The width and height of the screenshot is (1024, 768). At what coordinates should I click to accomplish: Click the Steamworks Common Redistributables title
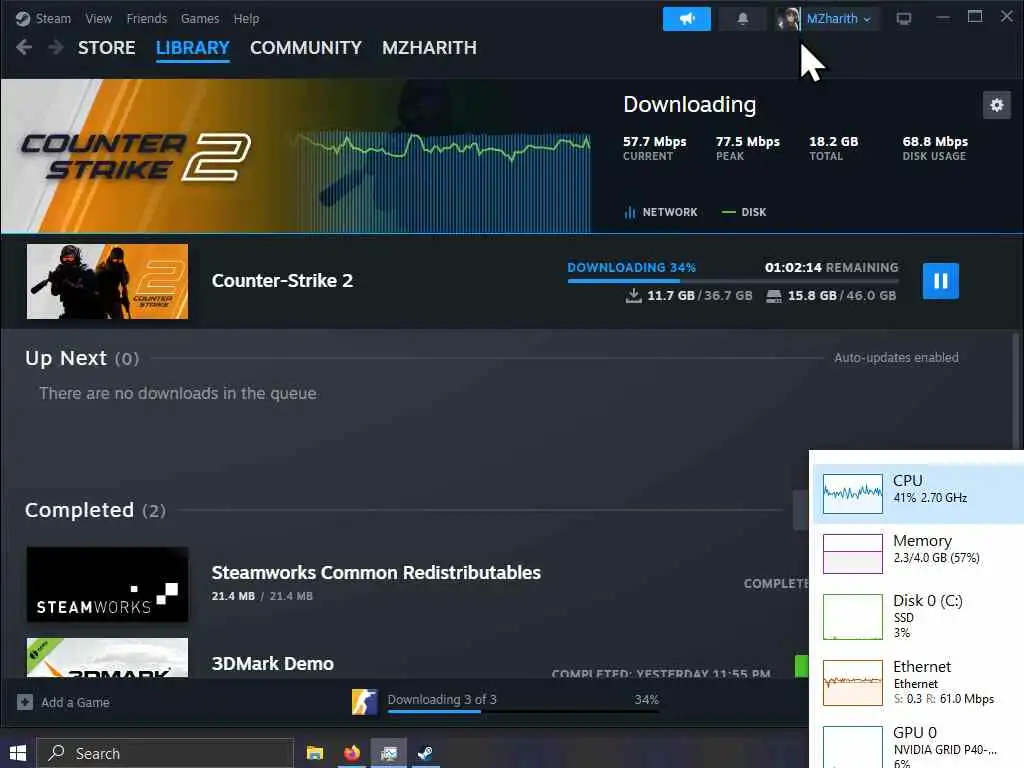pos(376,572)
